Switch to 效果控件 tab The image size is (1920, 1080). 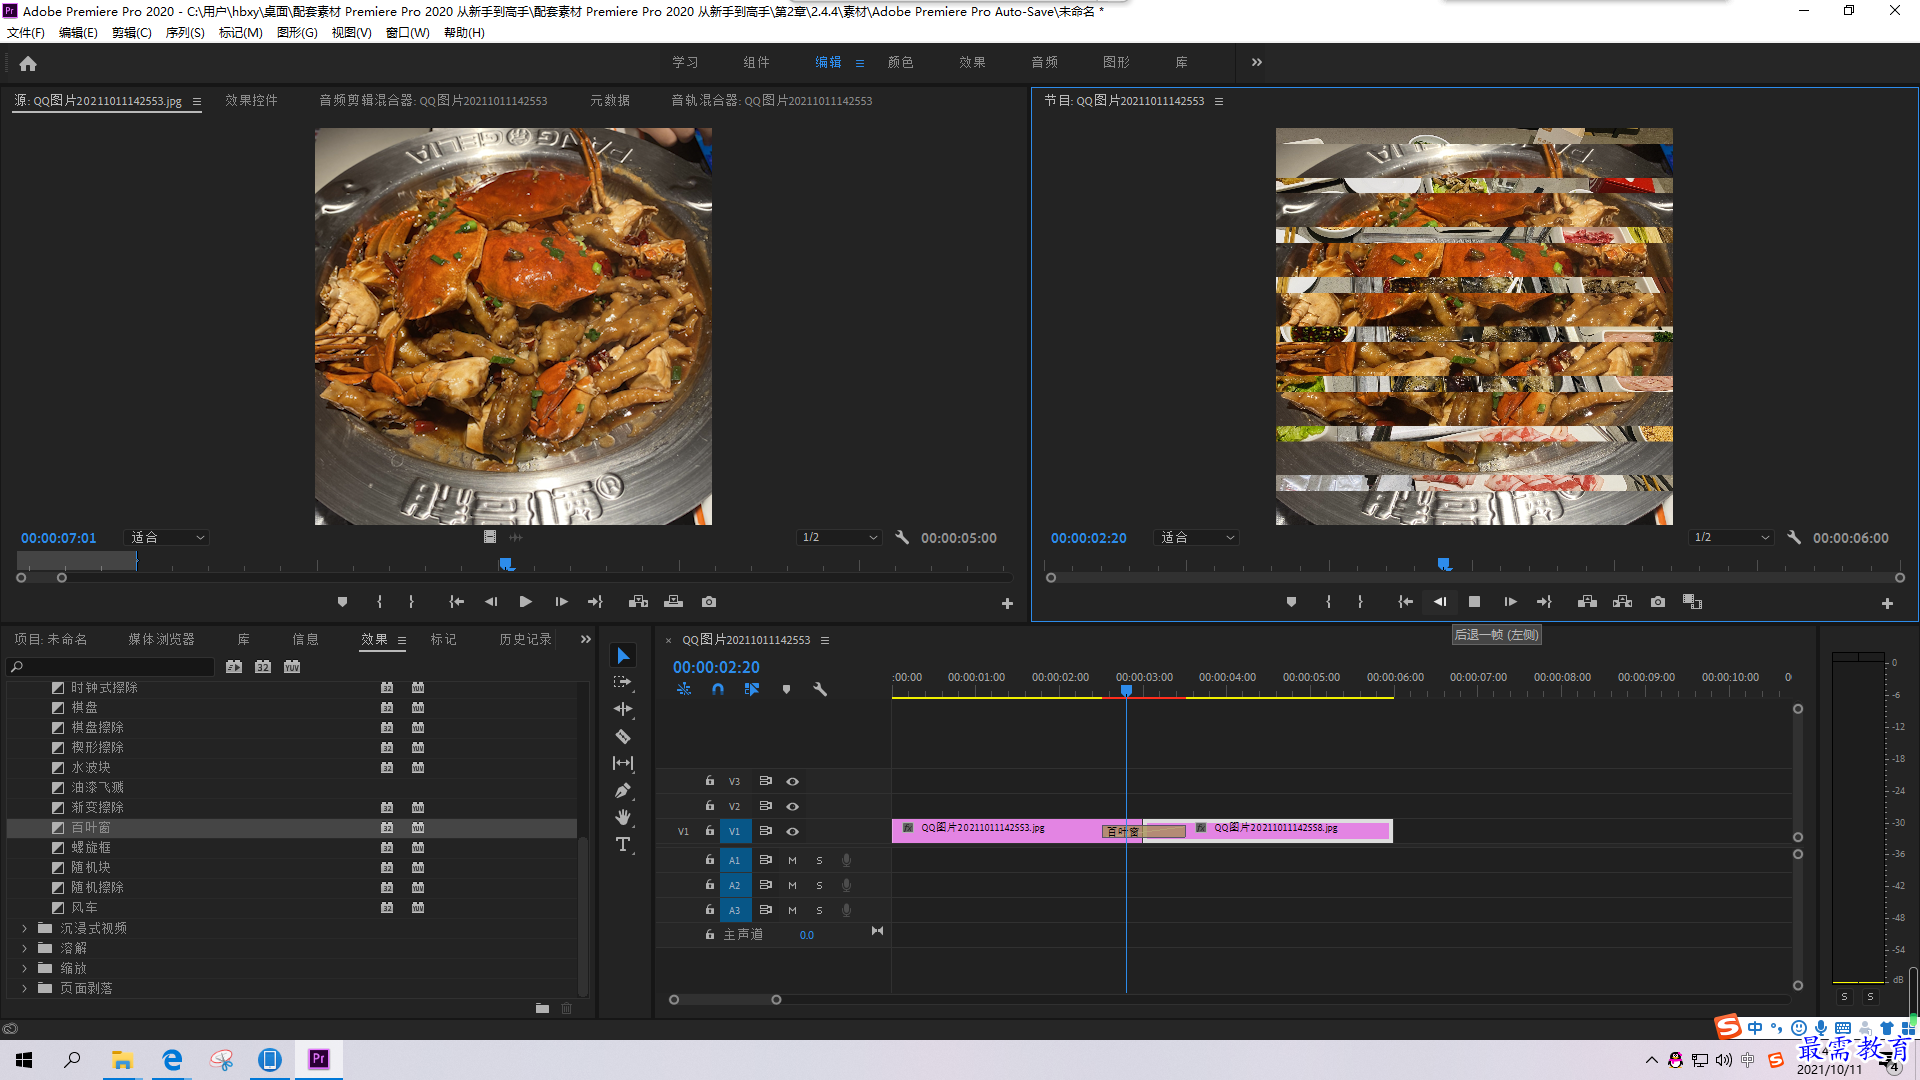point(251,101)
